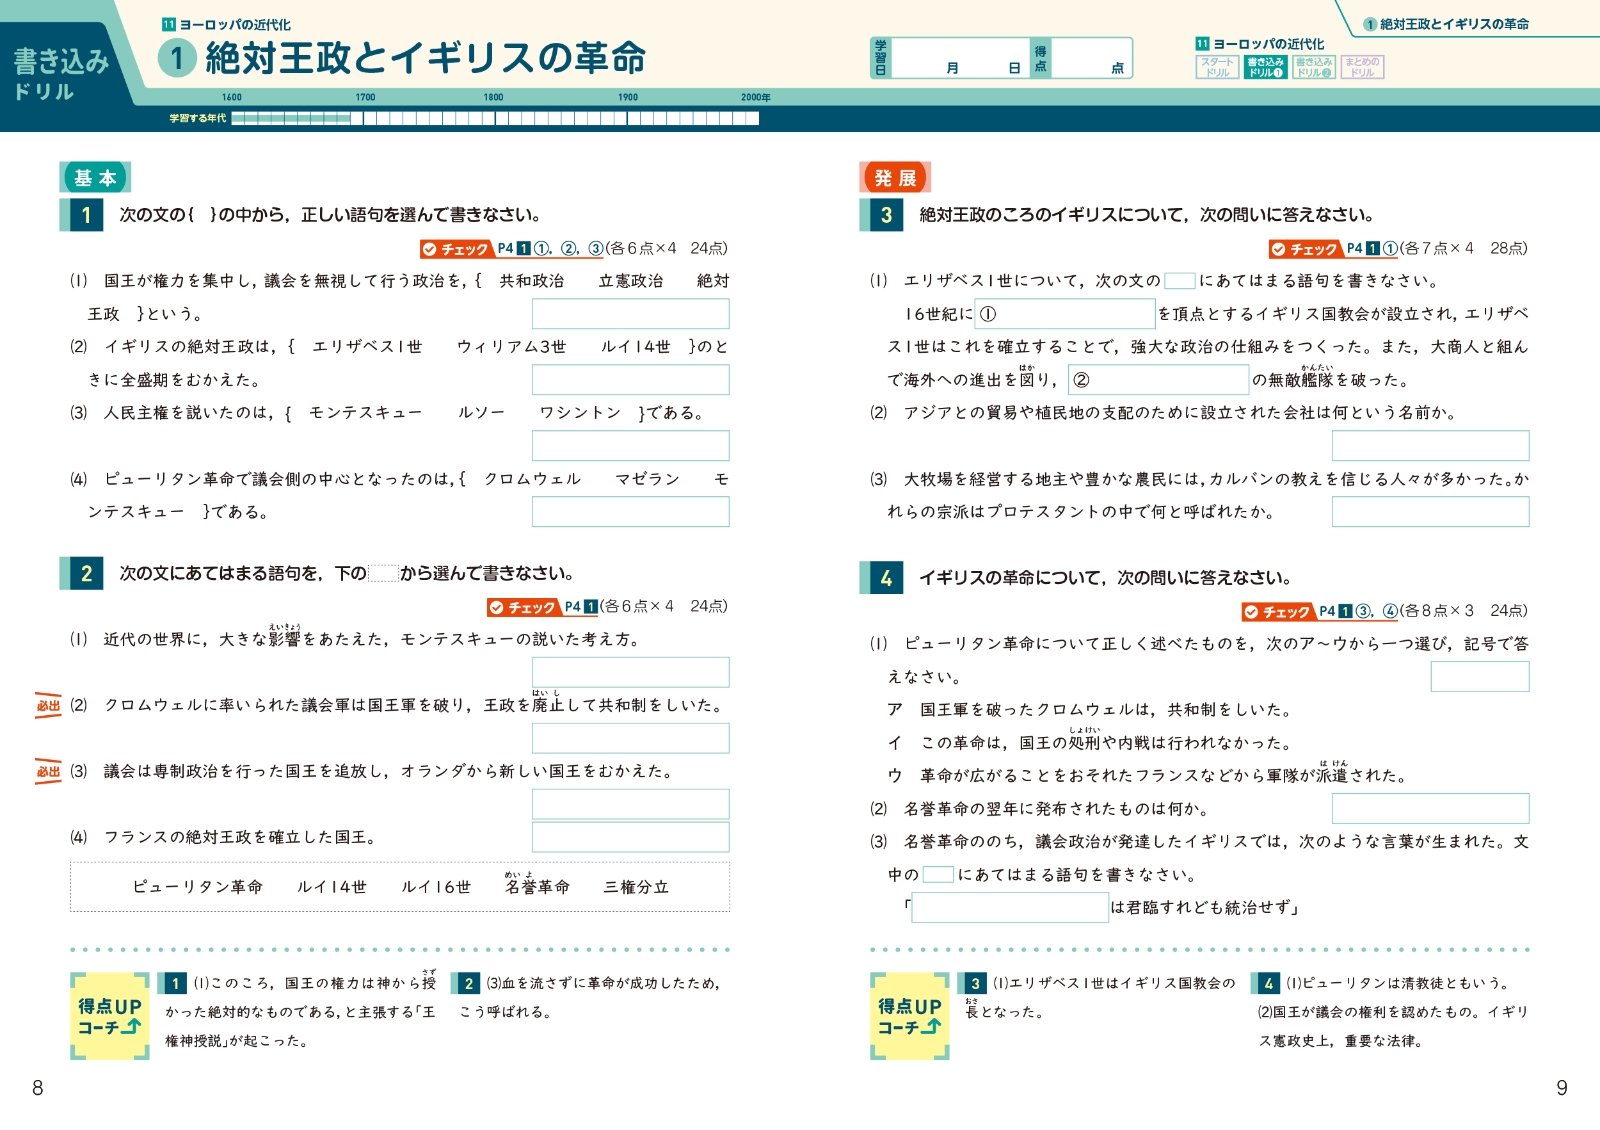Open the 絶対王政とイギリスの革命 top-right page tab
Viewport: 1600px width, 1130px height.
tap(1446, 24)
